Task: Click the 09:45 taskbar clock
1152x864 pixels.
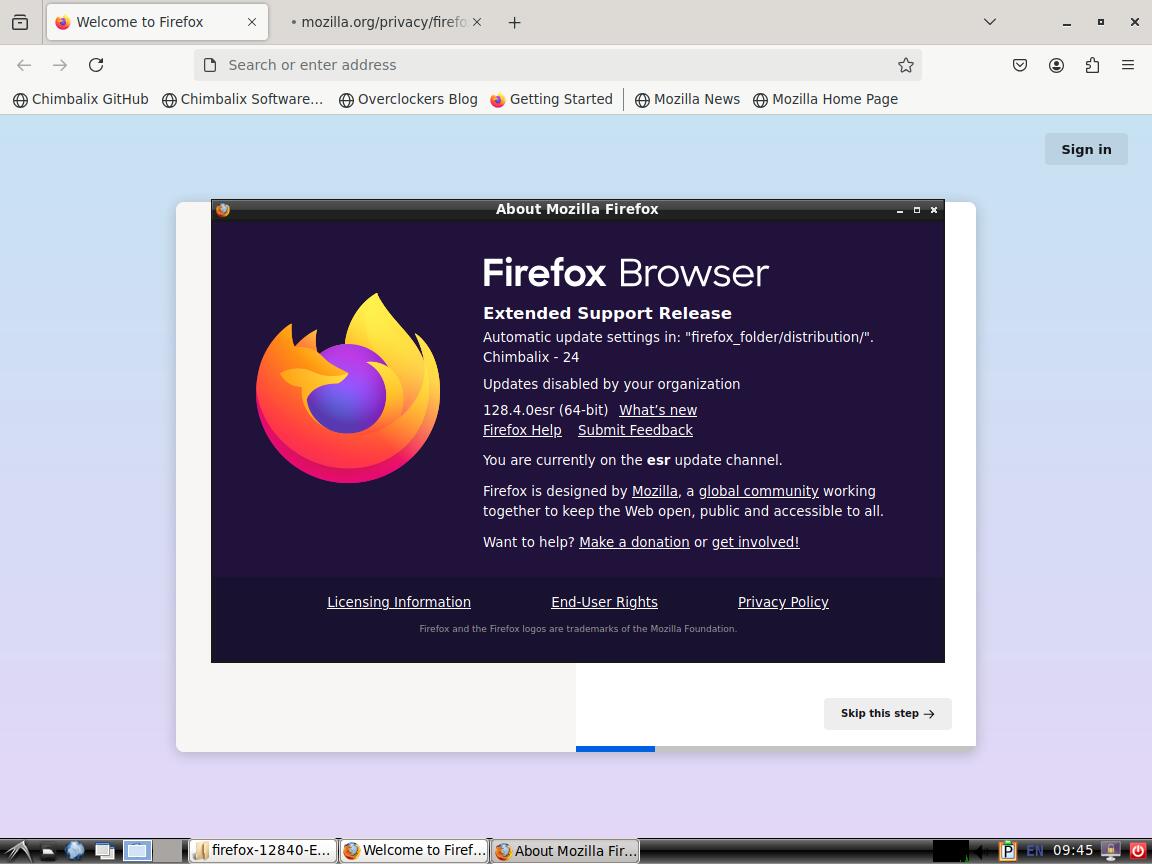Action: [1073, 851]
